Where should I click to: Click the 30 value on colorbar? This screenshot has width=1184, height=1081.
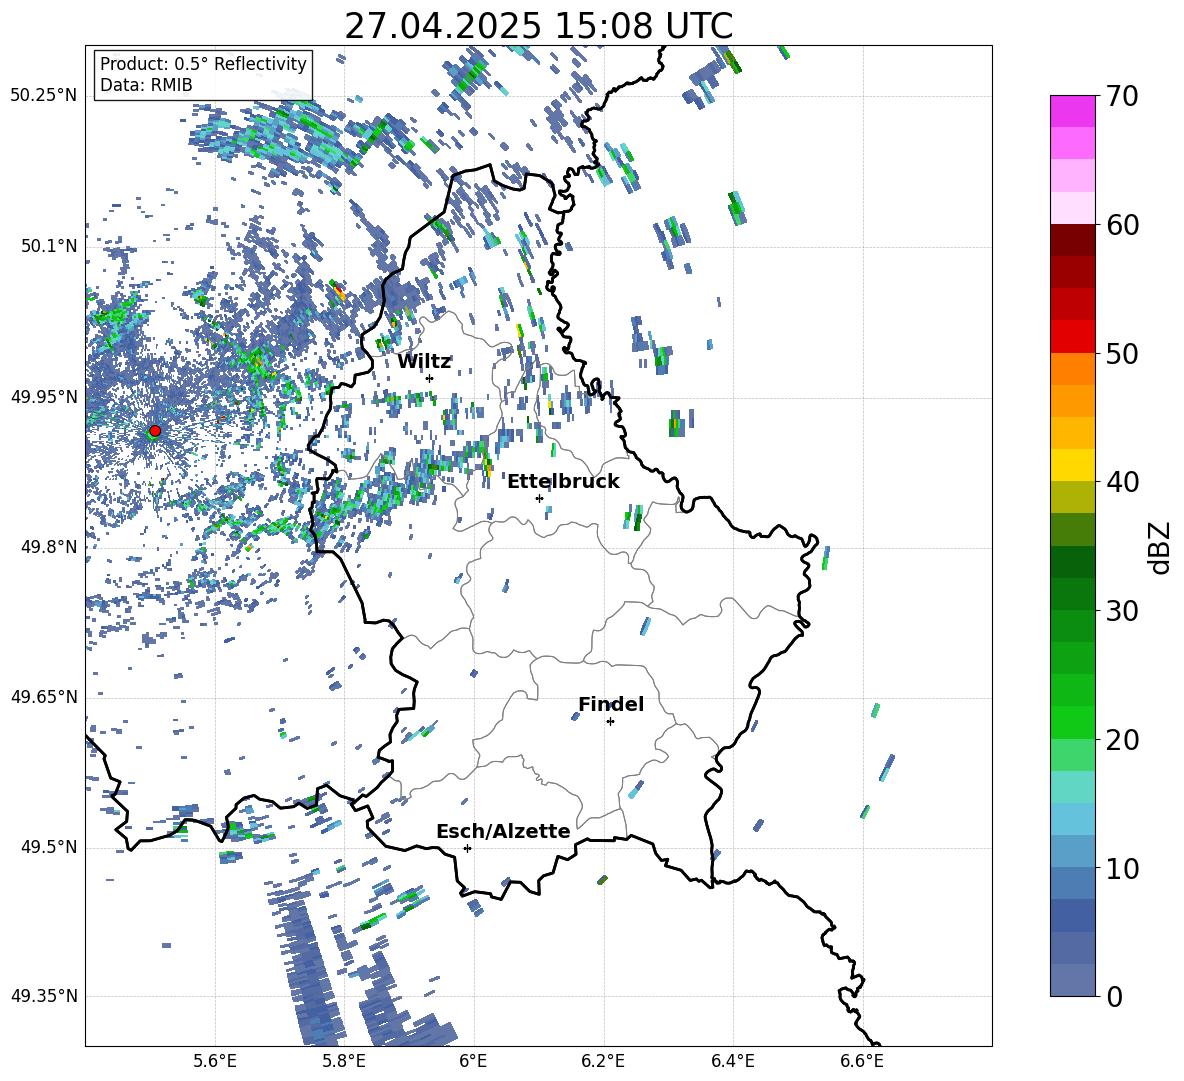pos(1122,611)
